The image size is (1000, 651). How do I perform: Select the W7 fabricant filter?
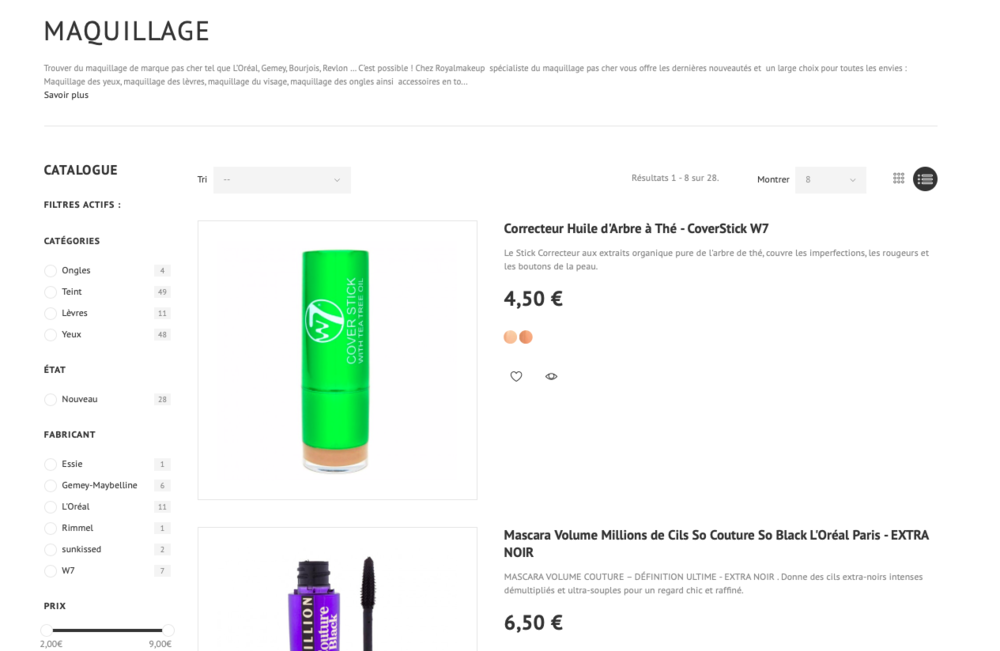click(x=50, y=571)
